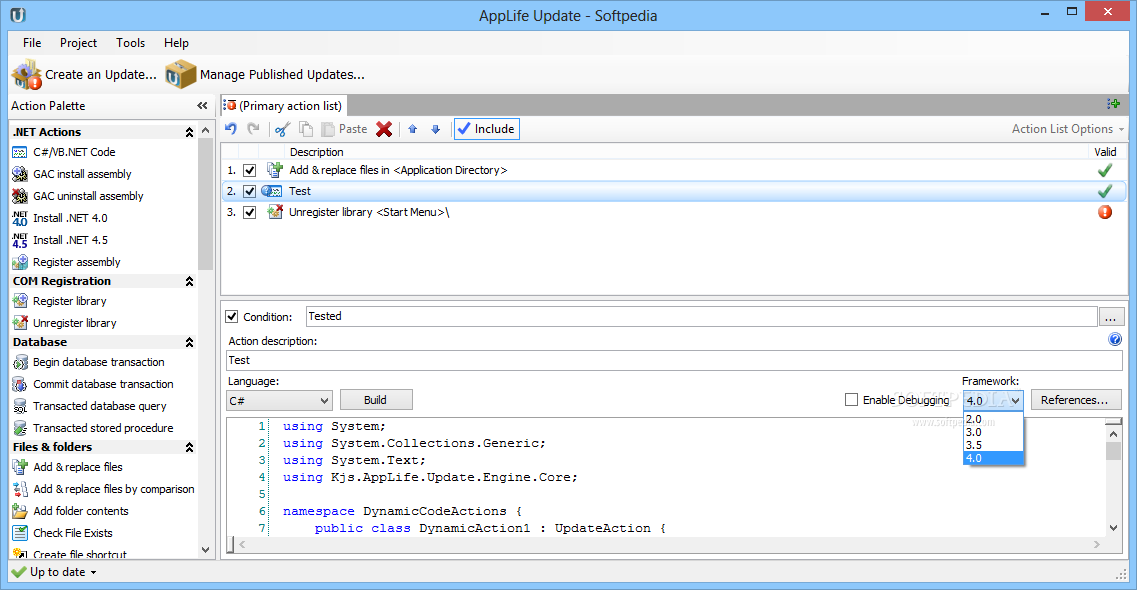Open the blue help icon for action description

1115,339
